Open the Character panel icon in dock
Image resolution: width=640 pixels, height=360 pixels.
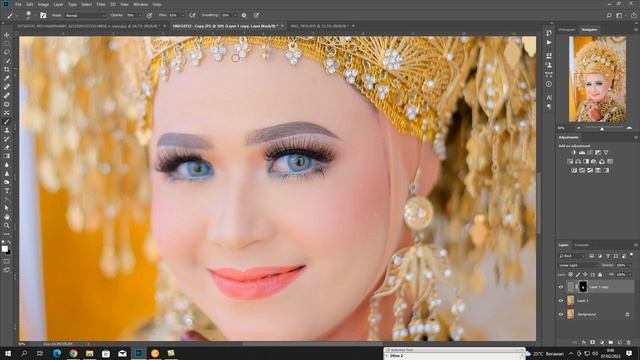pyautogui.click(x=549, y=97)
